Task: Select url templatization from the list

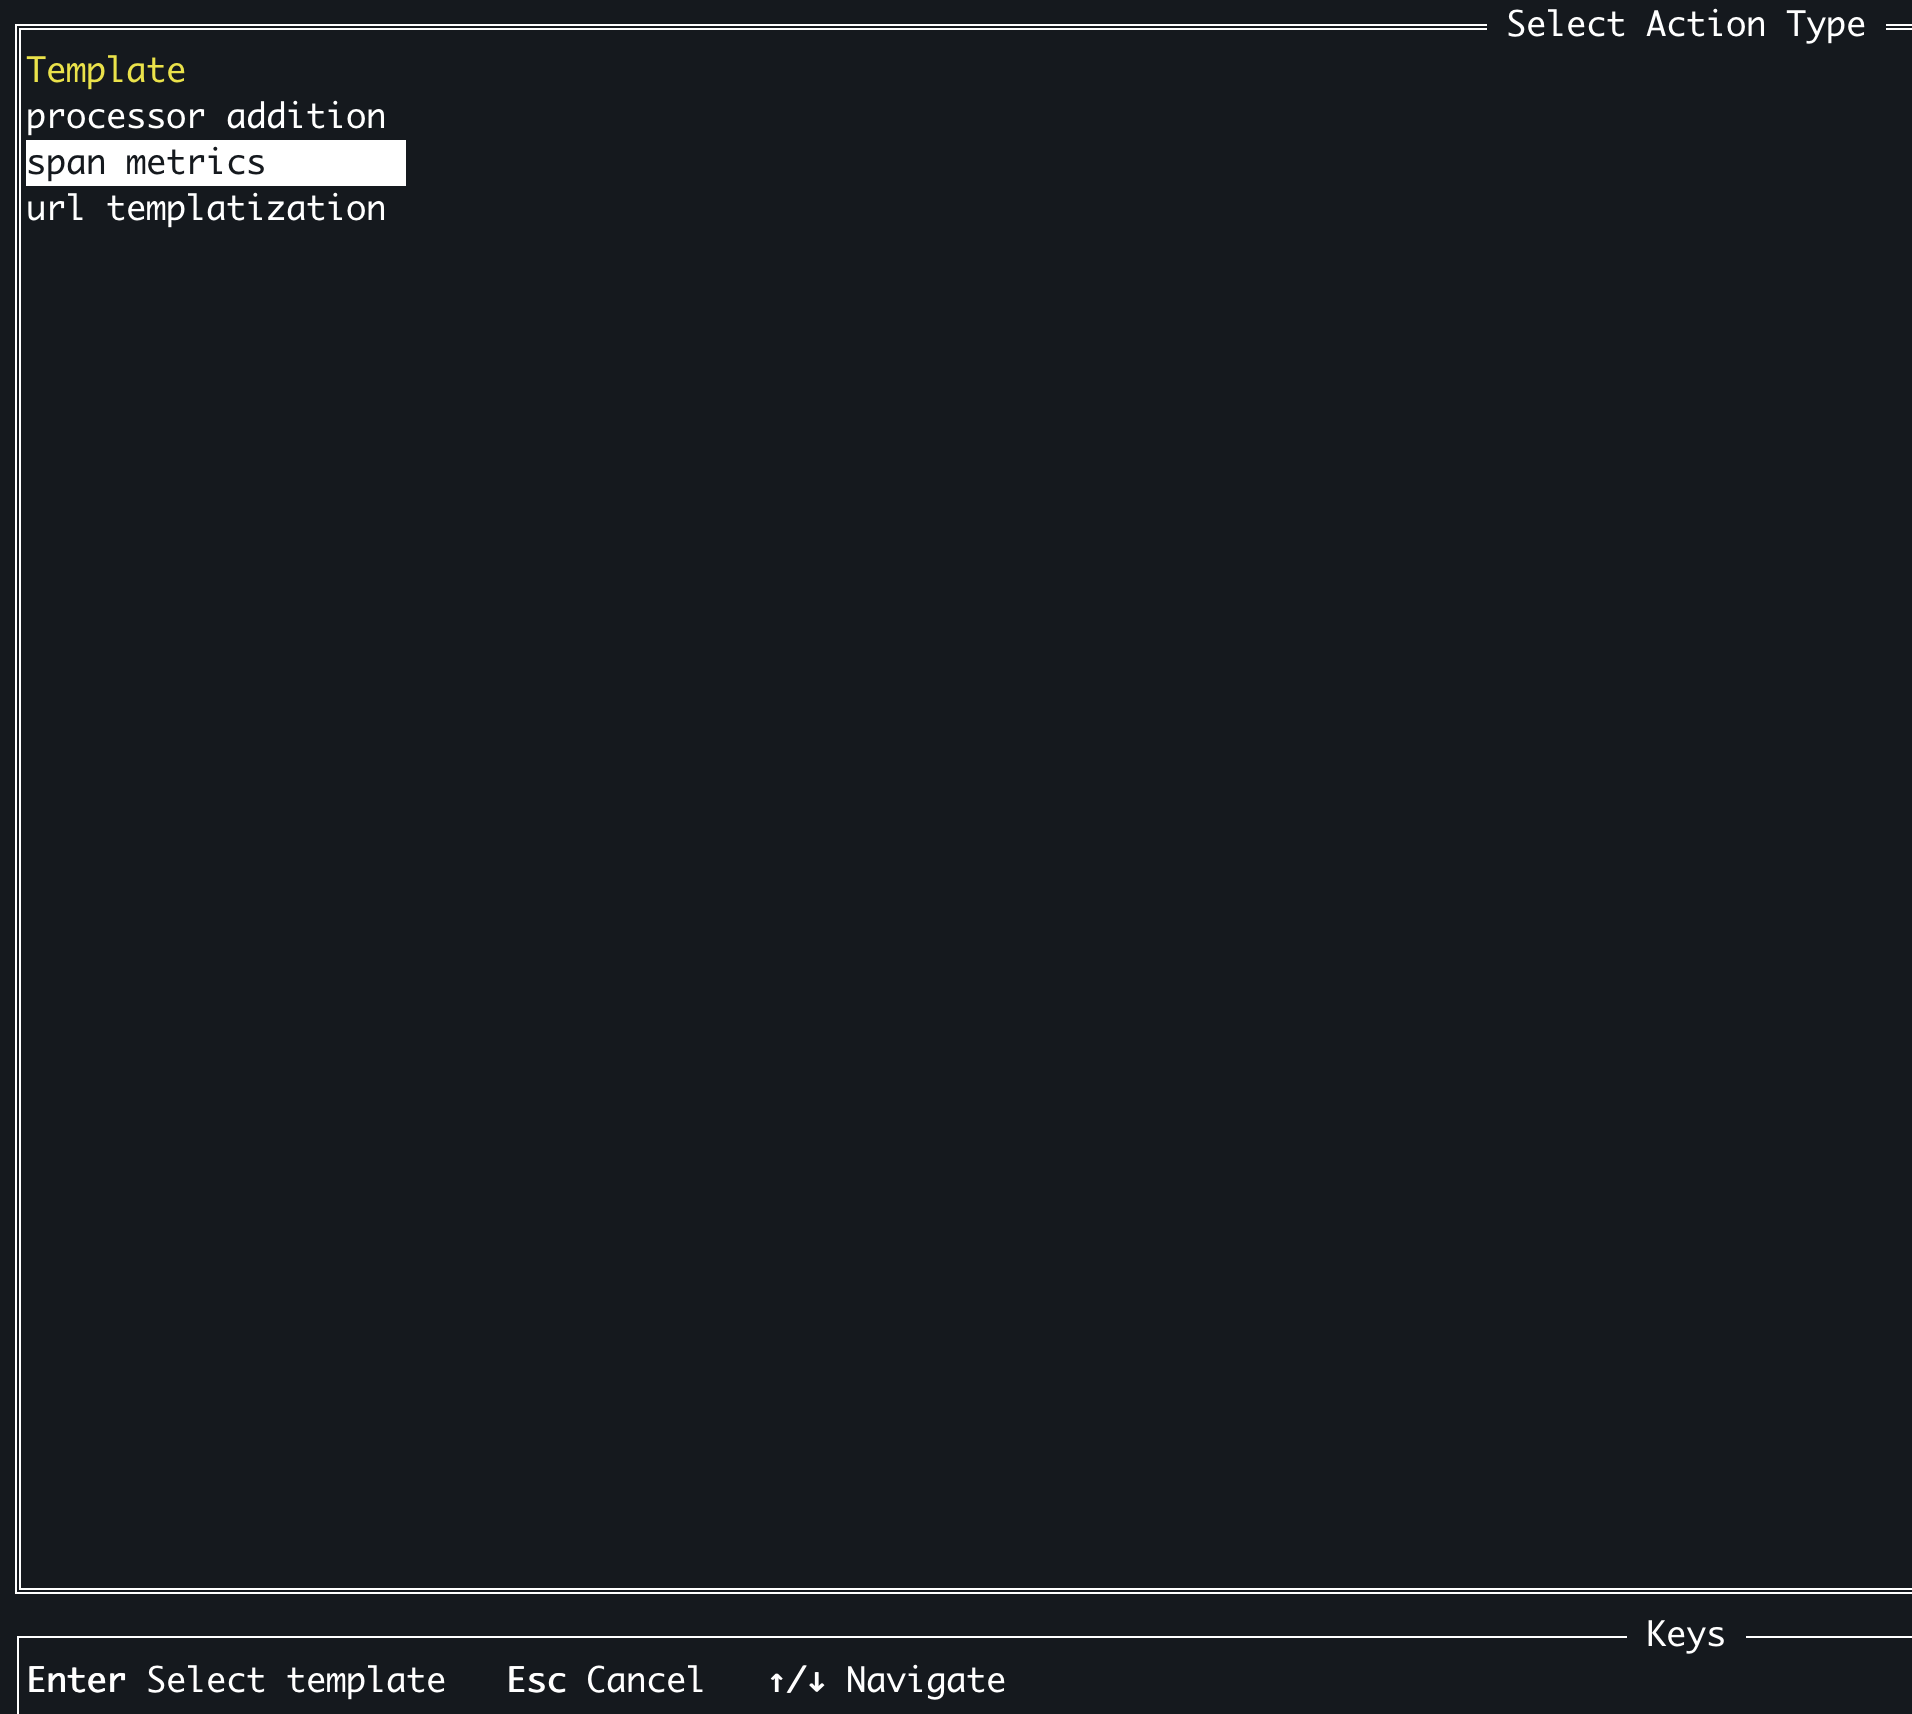Action: coord(206,207)
